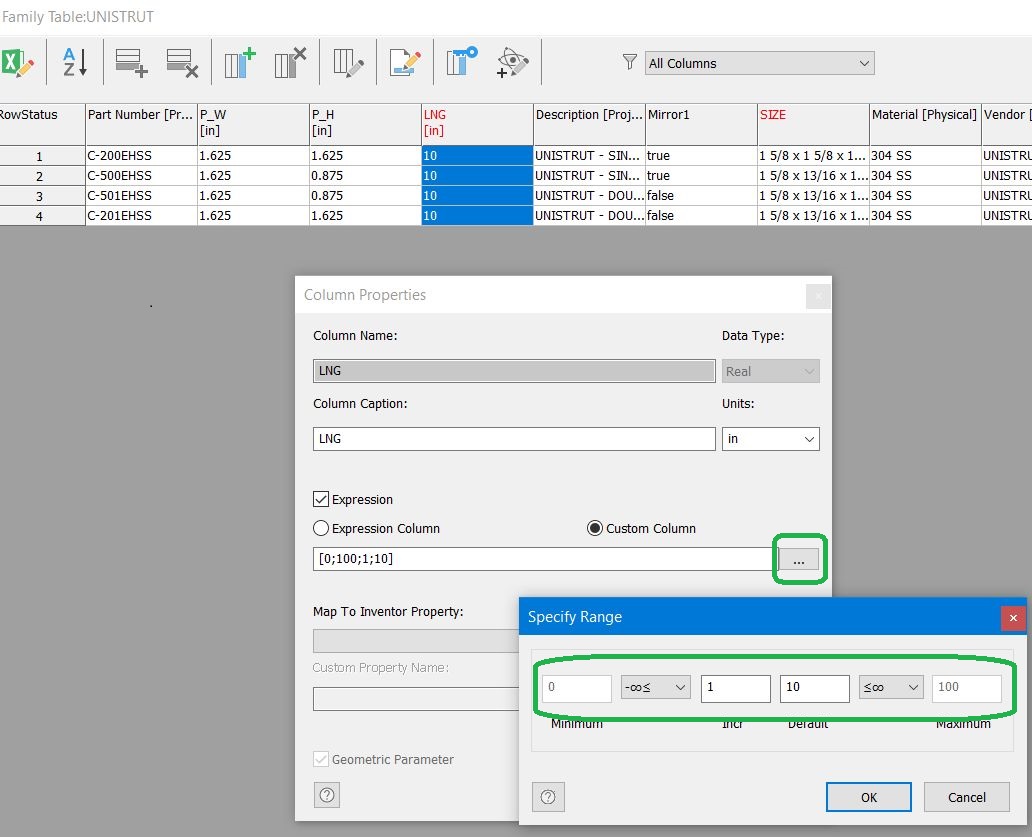Click the filter icon beside All Columns
Viewport: 1032px width, 837px height.
629,62
